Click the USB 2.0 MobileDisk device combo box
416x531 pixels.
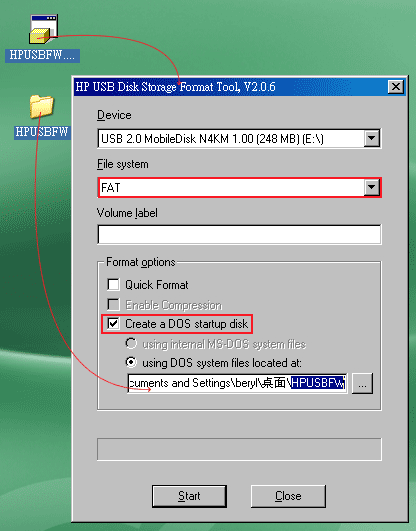[x=239, y=139]
